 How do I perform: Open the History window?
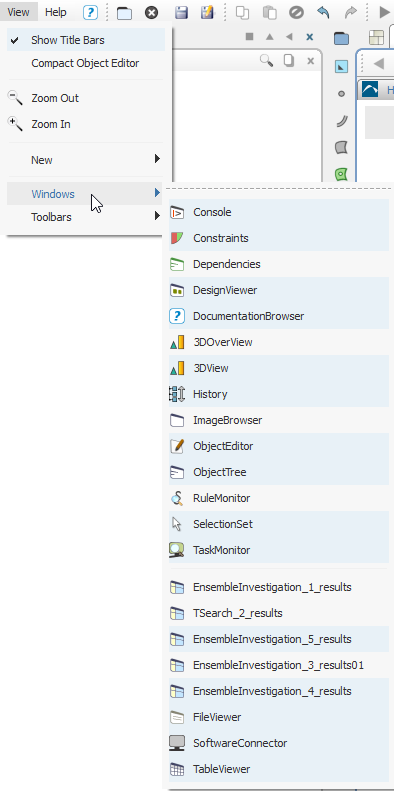[x=278, y=394]
